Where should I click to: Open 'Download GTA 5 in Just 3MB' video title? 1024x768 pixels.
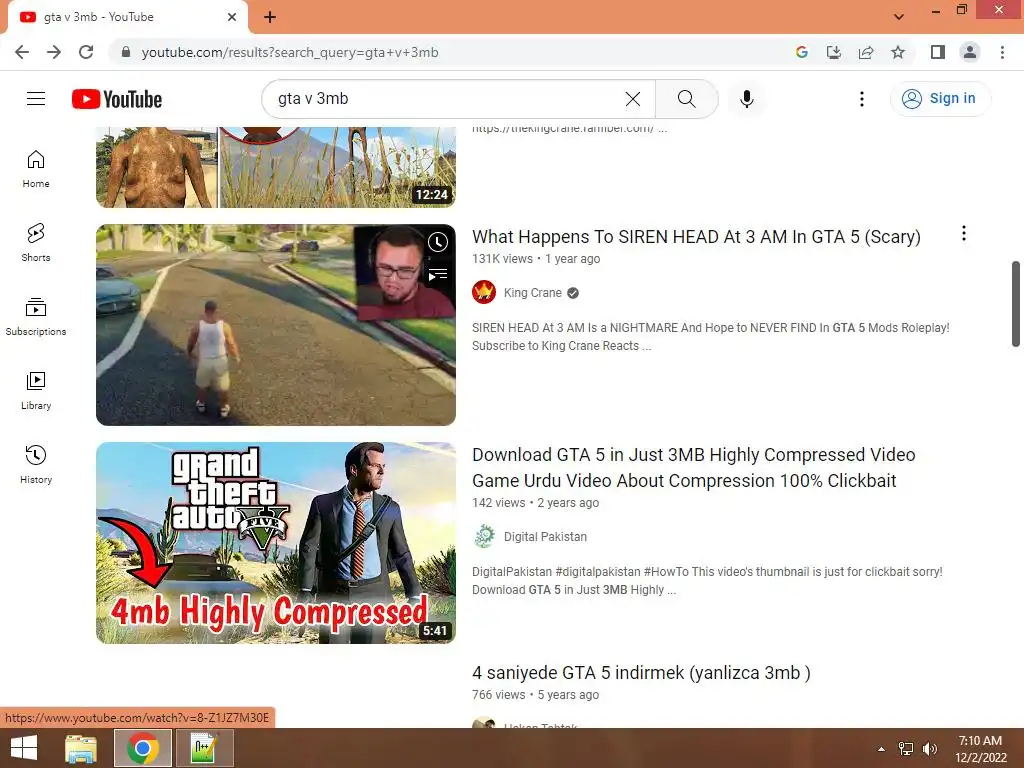coord(694,468)
